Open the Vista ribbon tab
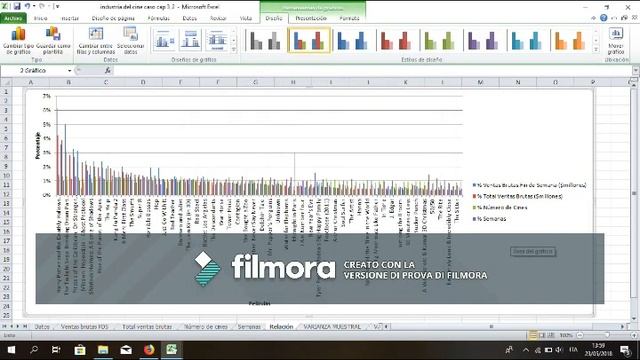 pos(246,18)
